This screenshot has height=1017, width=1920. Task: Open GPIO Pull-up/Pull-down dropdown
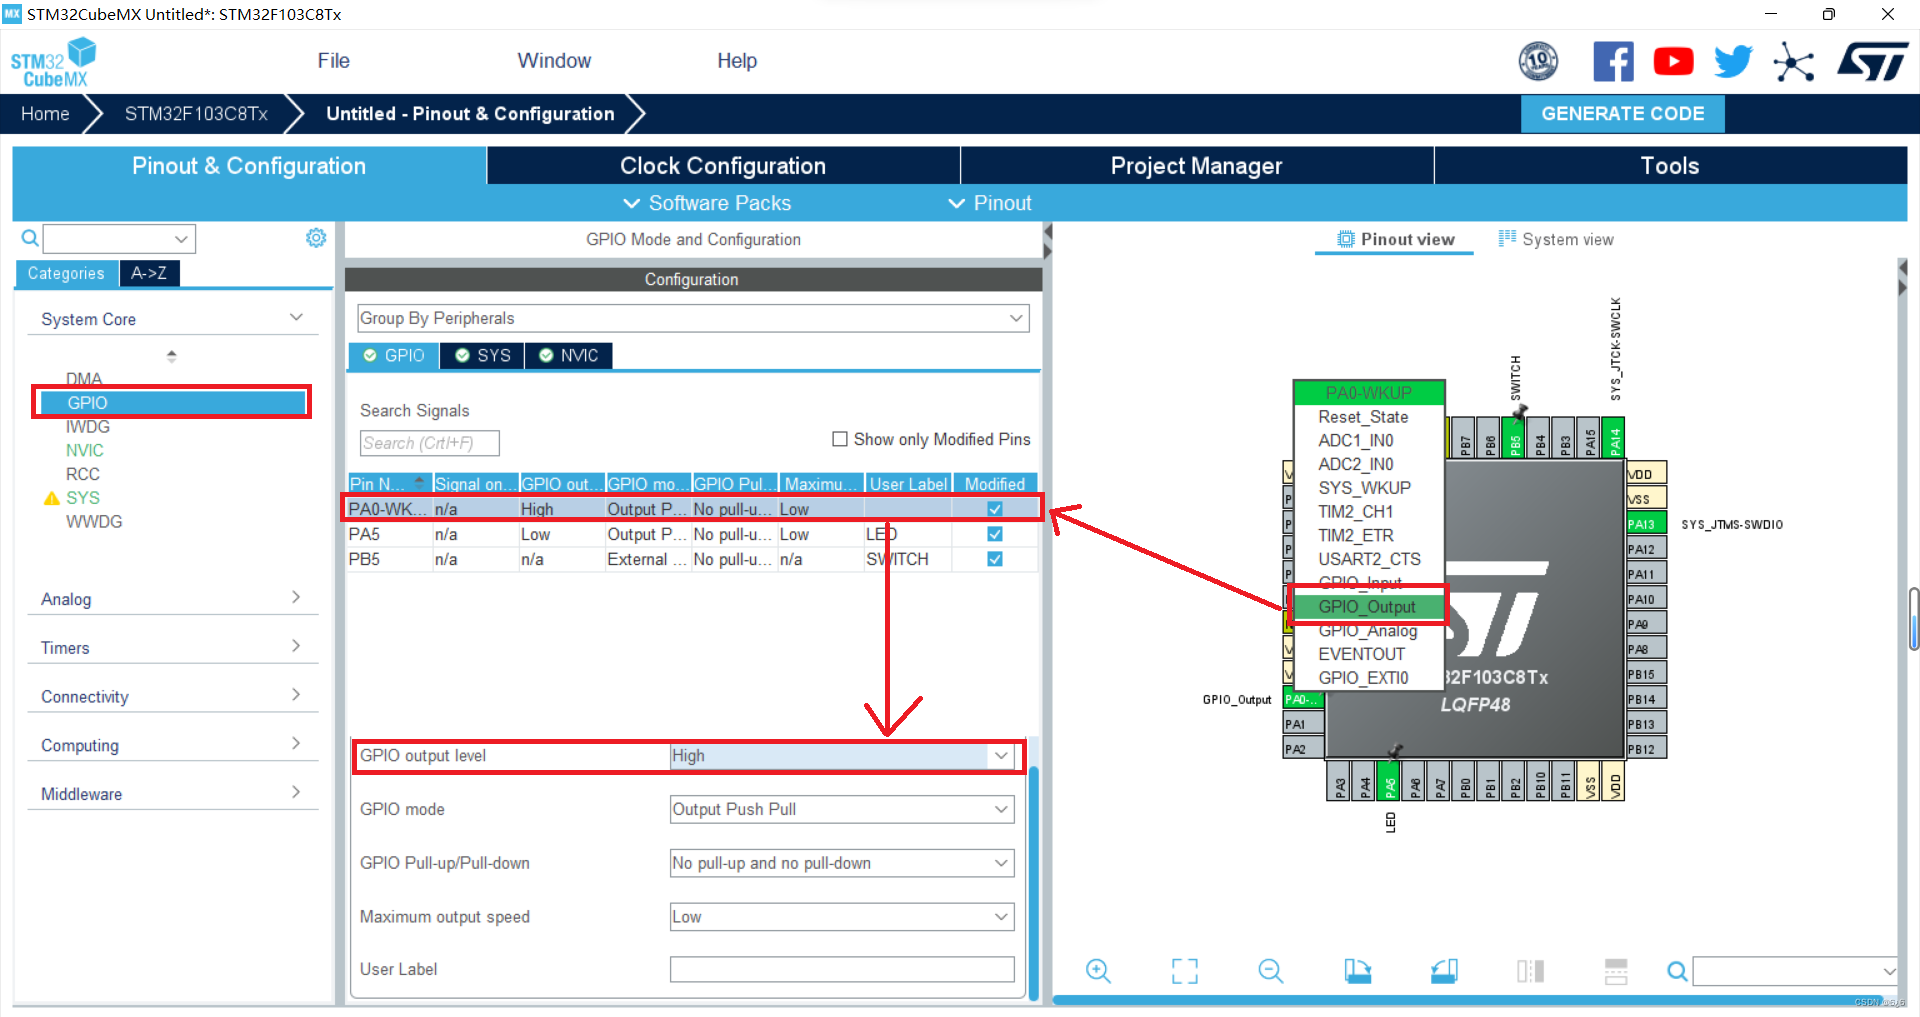(x=842, y=863)
